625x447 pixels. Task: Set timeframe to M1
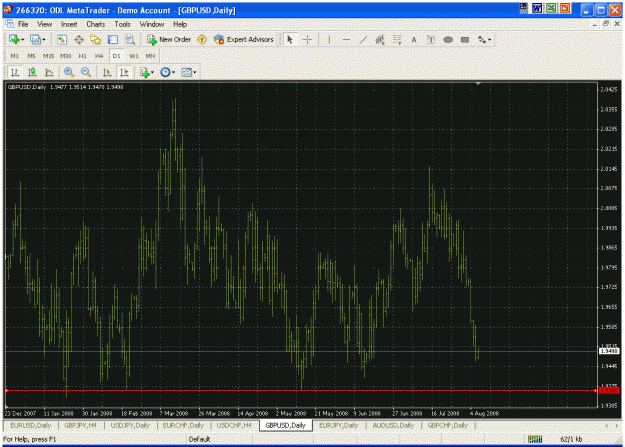(14, 56)
